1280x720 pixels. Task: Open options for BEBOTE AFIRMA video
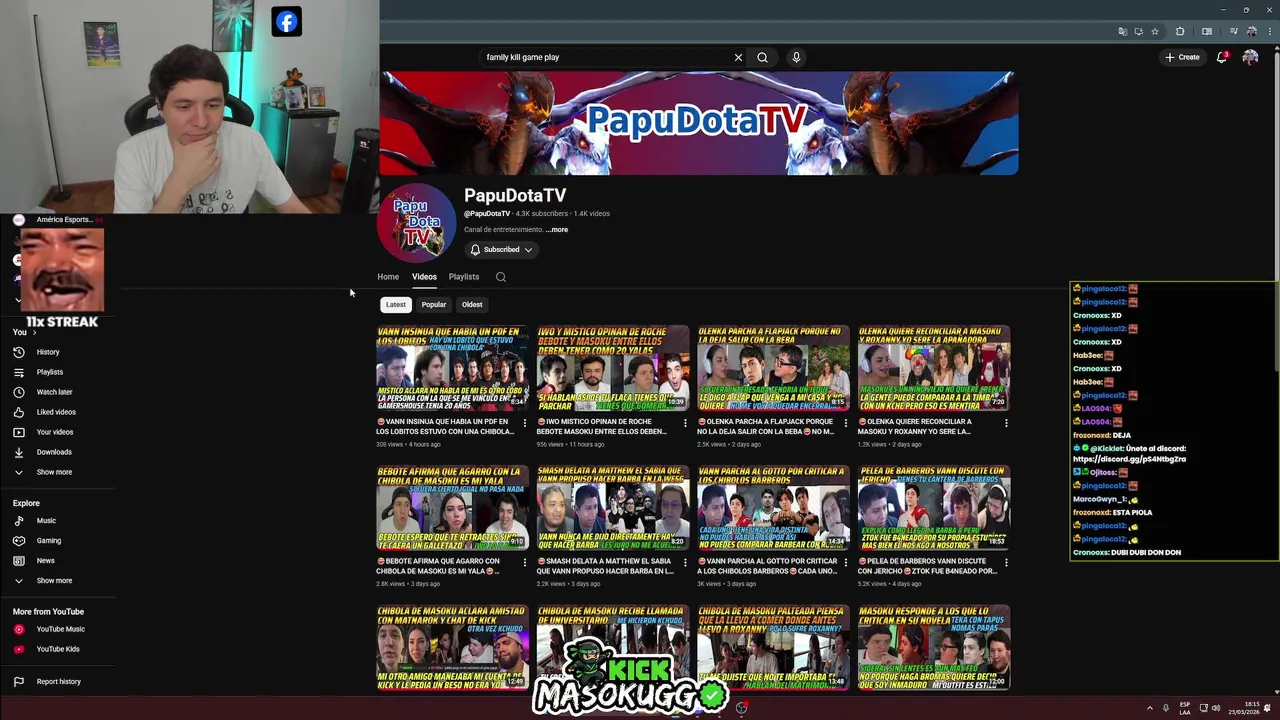[524, 563]
